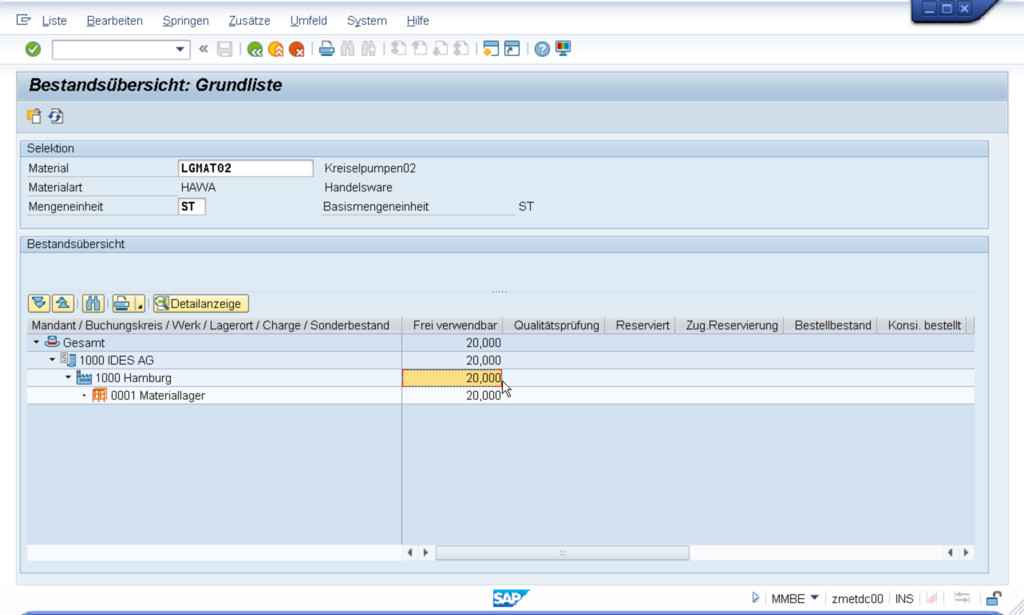Collapse the 1000 Hamburg plant node
1024x615 pixels.
point(68,378)
